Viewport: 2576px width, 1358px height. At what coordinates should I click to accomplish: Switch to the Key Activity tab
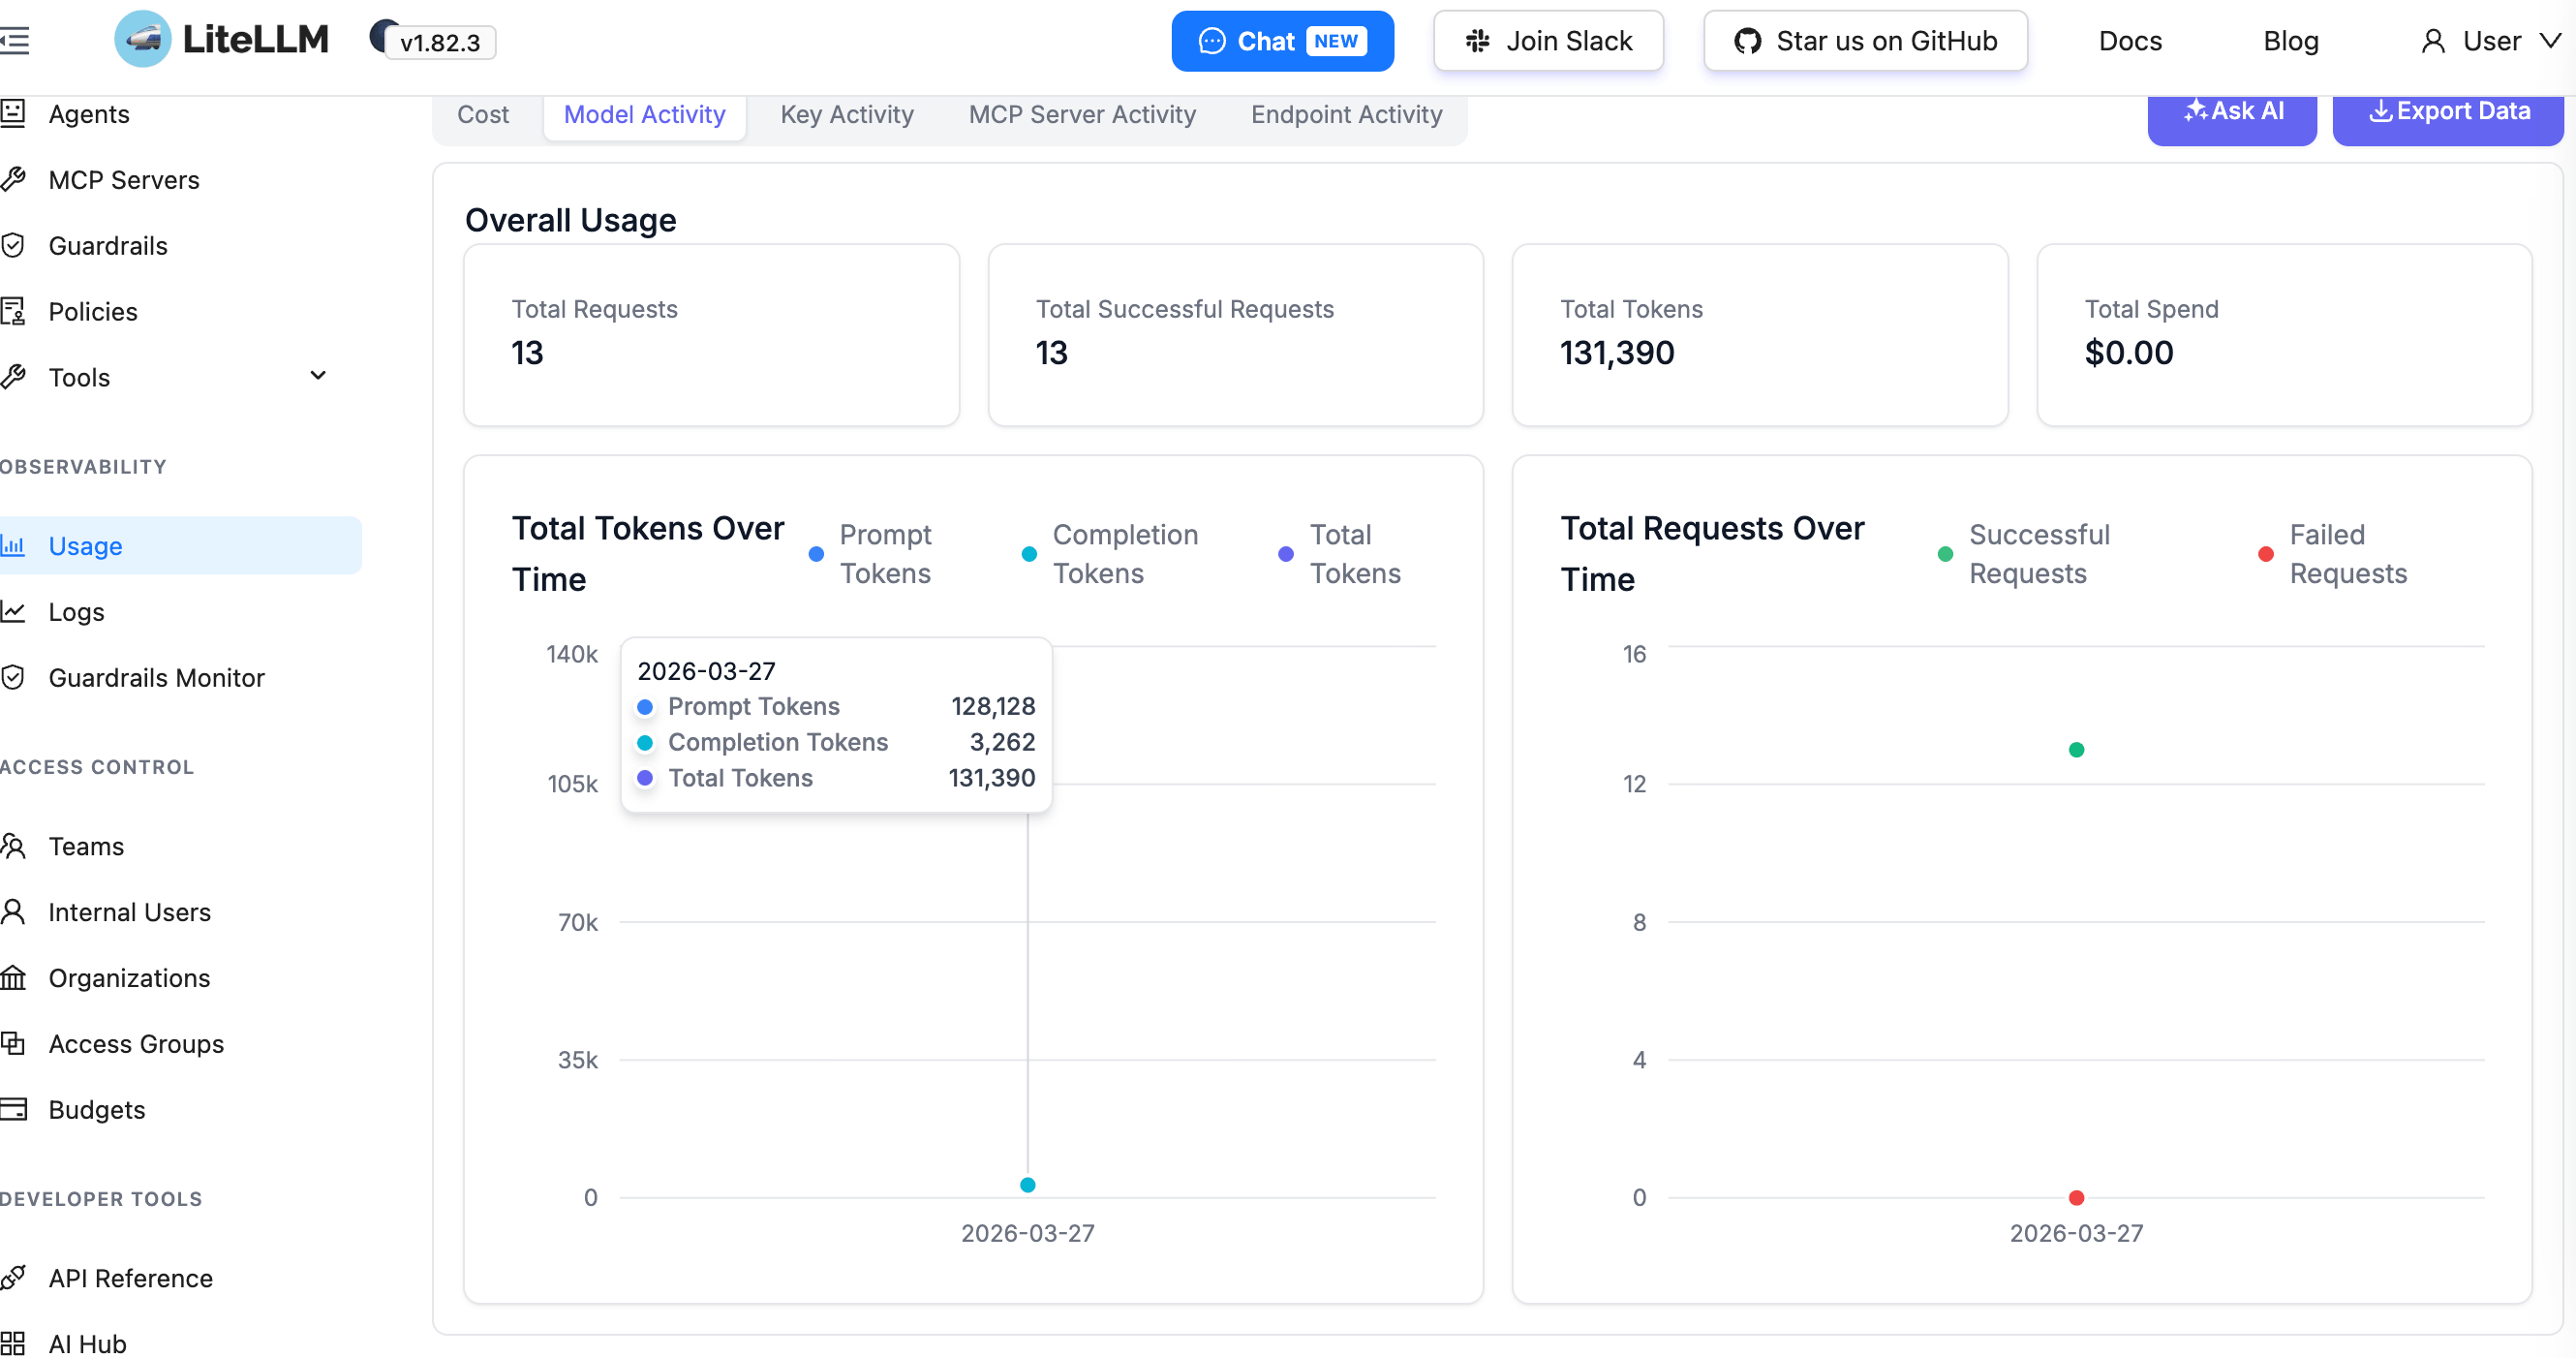(846, 115)
